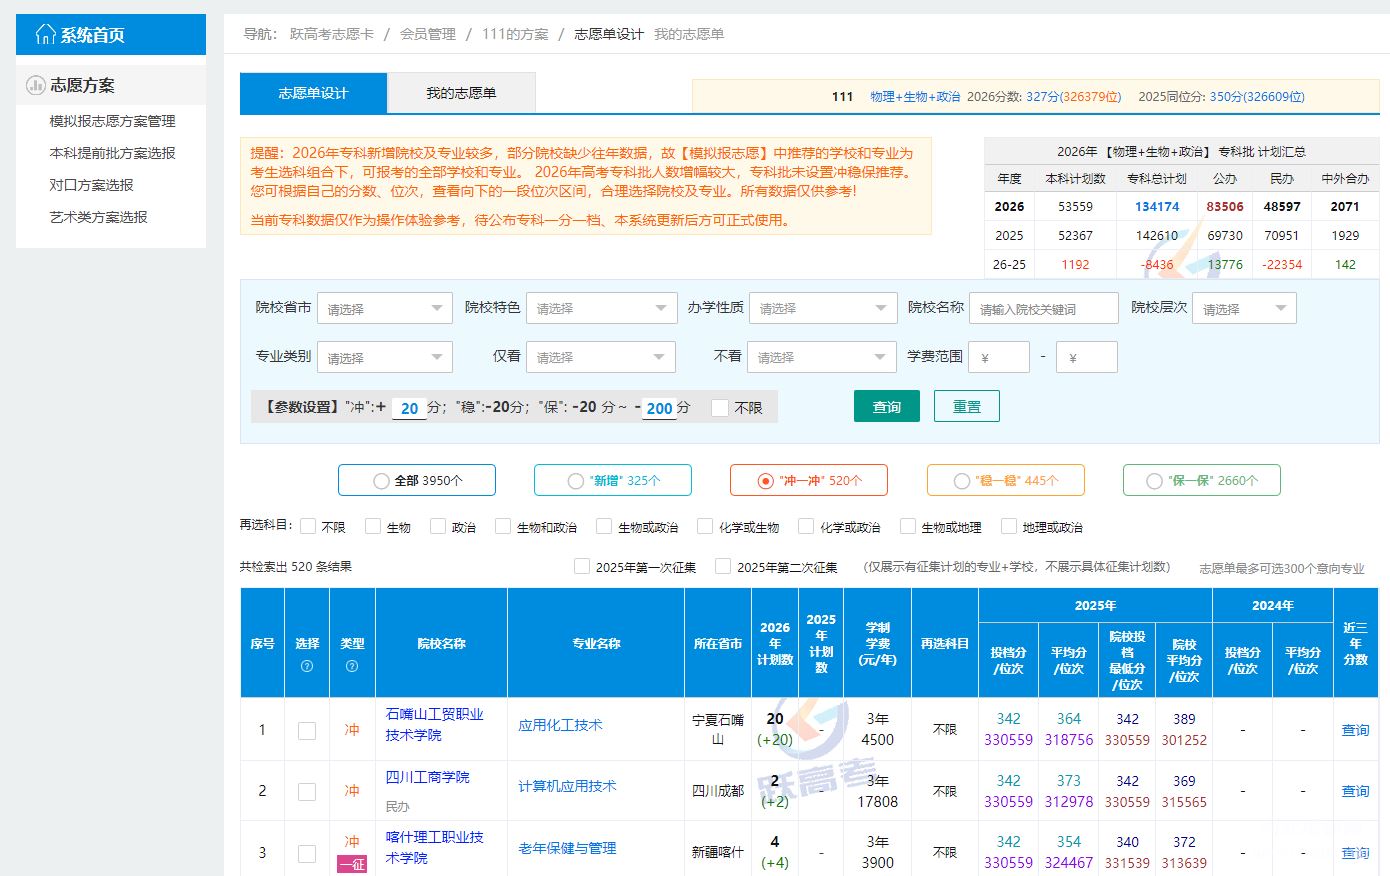The width and height of the screenshot is (1390, 876).
Task: Click 跃高考志愿卡 breadcrumb link
Action: [x=332, y=34]
